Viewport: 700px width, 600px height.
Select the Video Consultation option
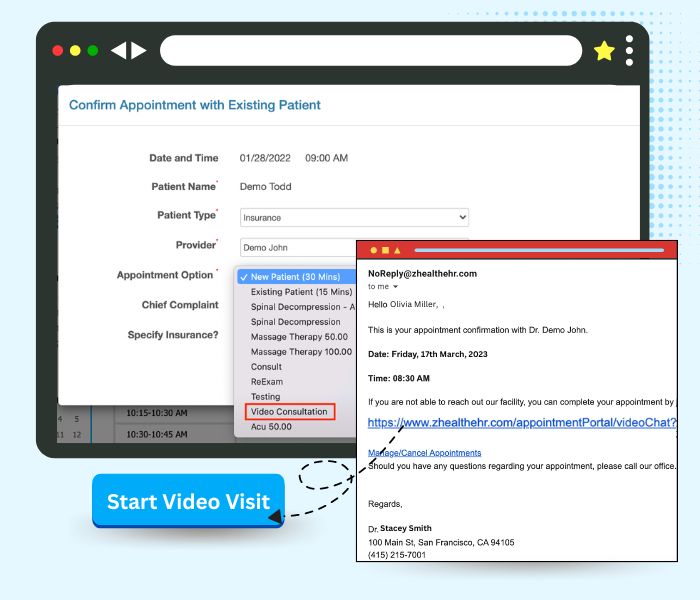click(x=289, y=412)
